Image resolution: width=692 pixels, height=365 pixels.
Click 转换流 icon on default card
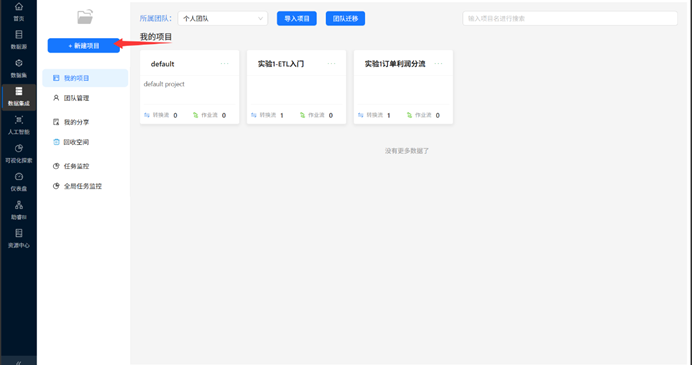tap(147, 115)
